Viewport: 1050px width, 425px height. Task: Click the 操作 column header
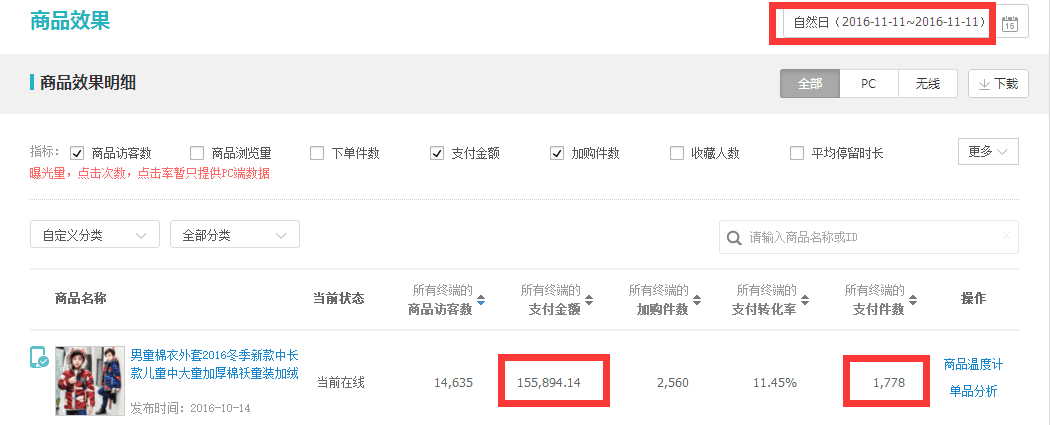pos(973,299)
